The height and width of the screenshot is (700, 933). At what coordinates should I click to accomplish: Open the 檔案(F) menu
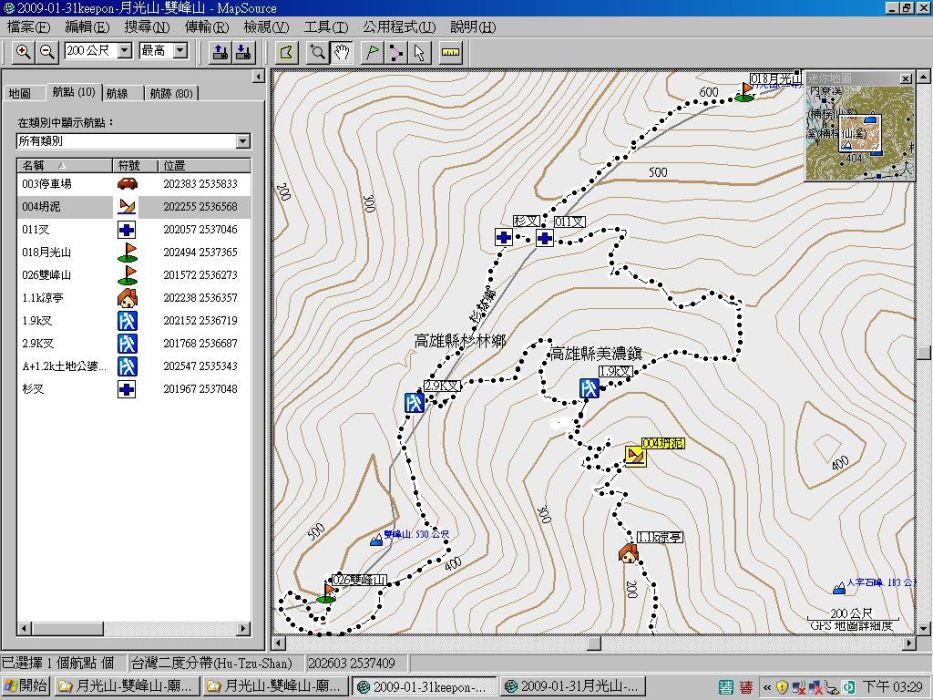28,27
